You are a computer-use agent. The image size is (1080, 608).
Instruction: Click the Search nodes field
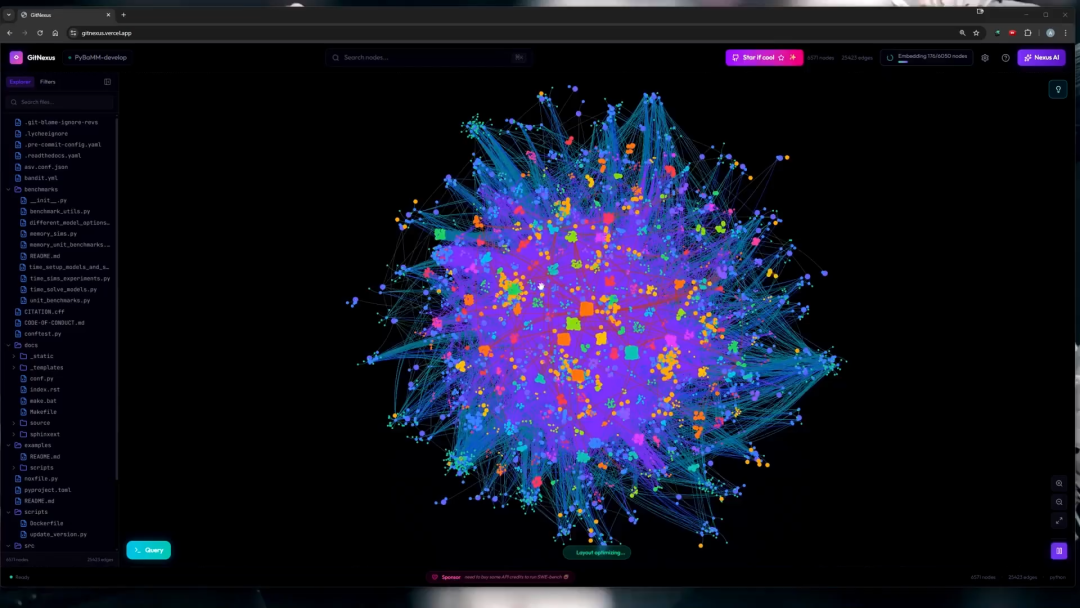click(x=427, y=58)
